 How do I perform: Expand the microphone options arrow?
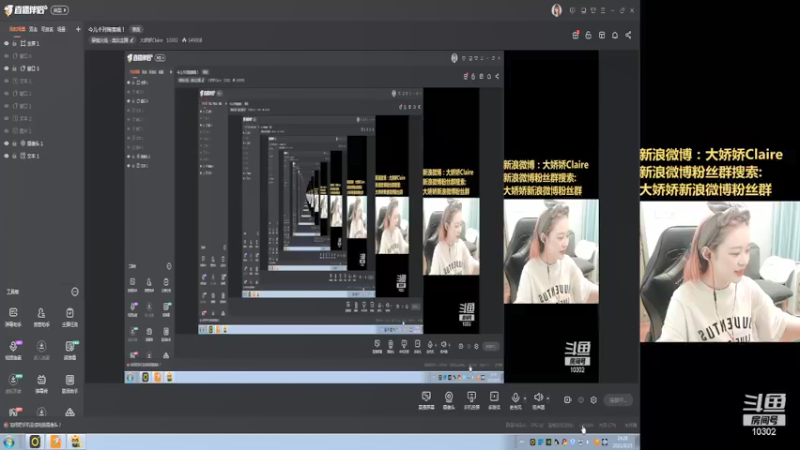tap(525, 398)
